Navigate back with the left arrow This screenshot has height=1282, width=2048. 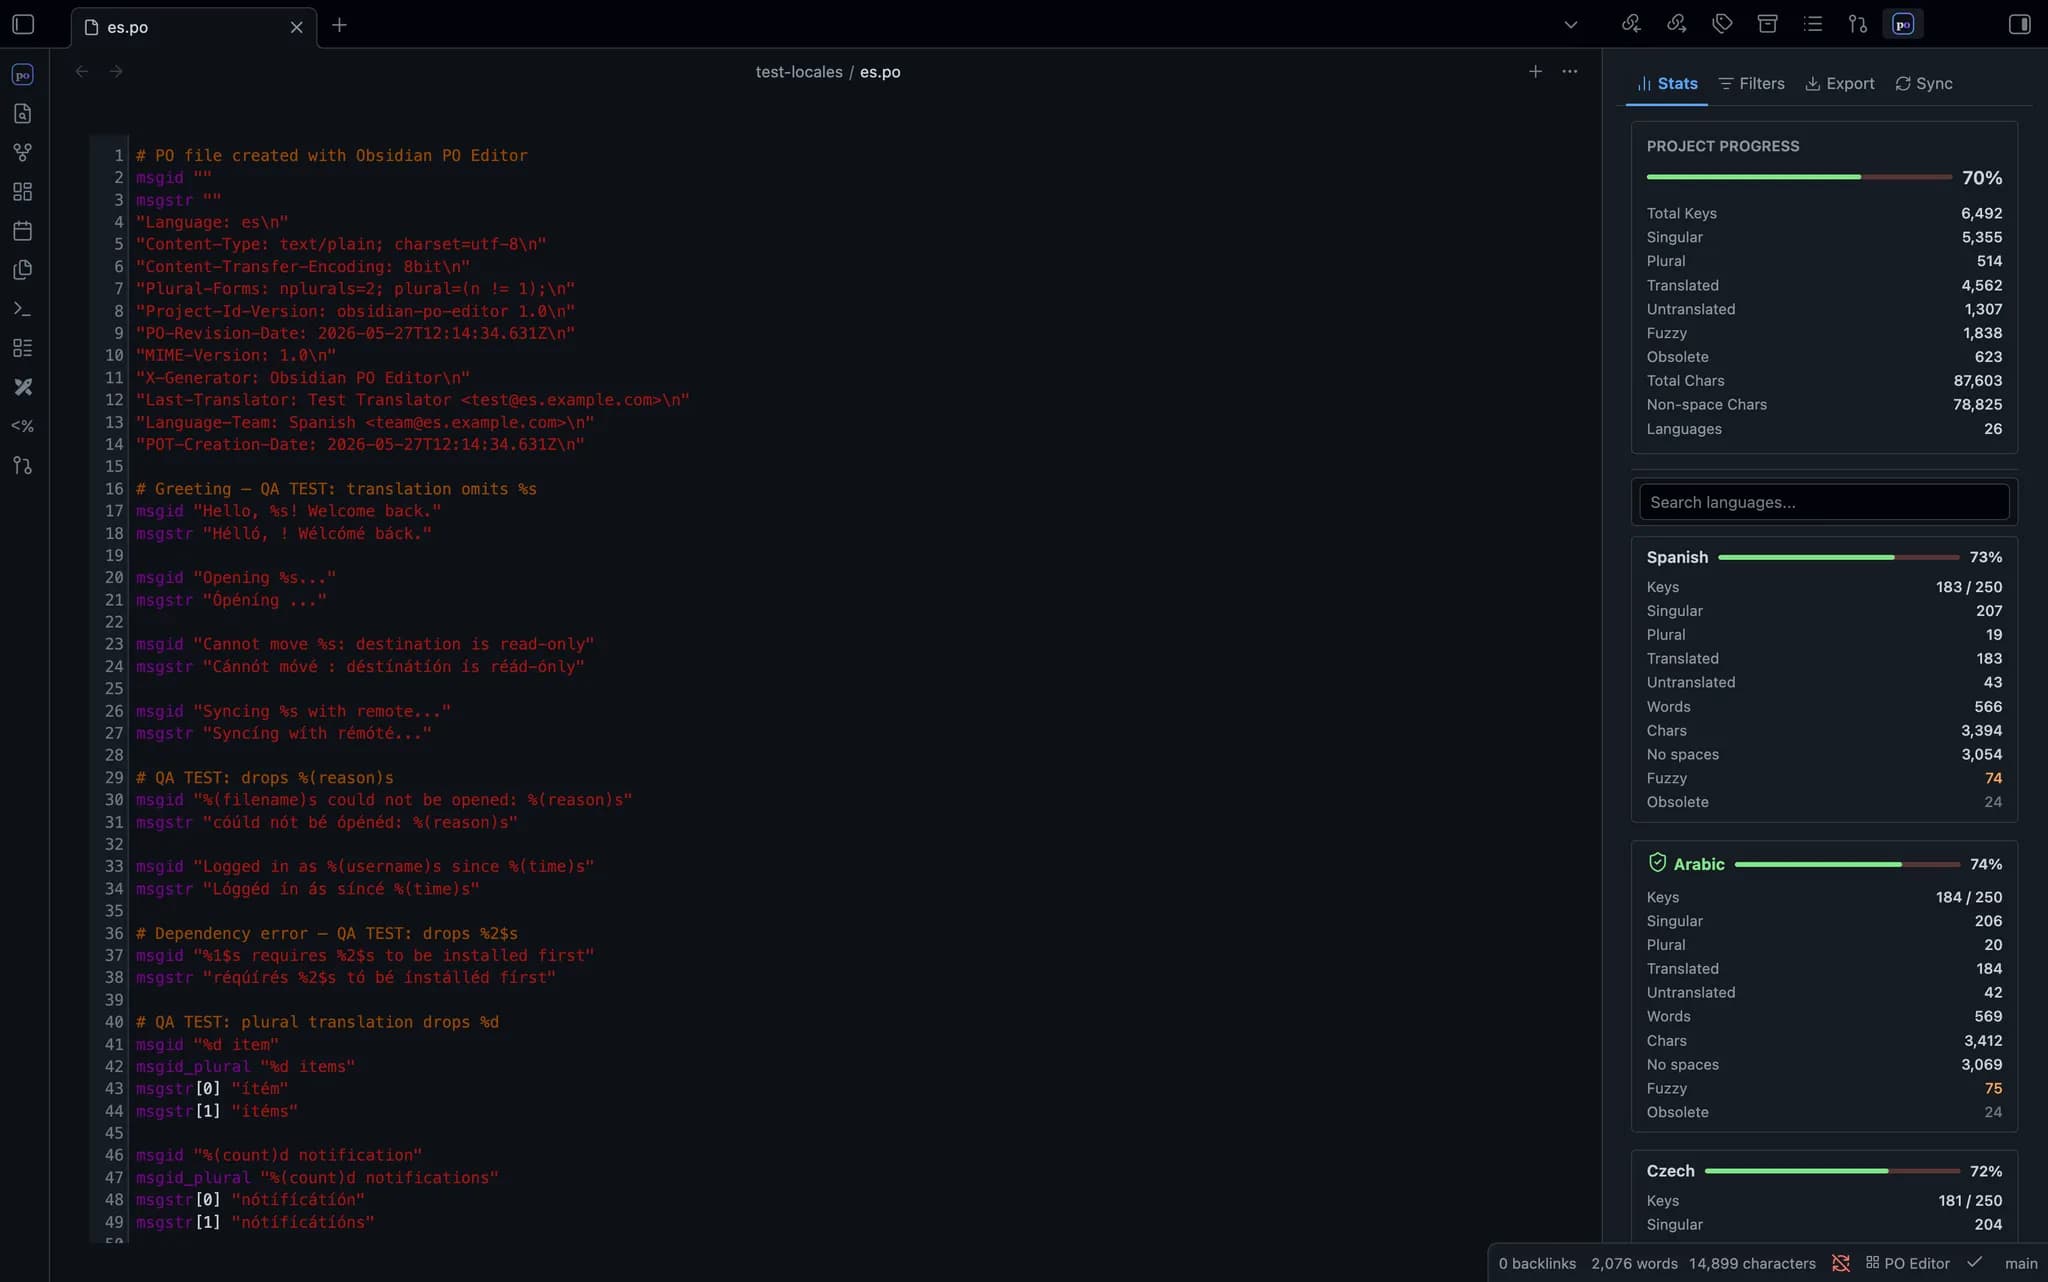82,71
